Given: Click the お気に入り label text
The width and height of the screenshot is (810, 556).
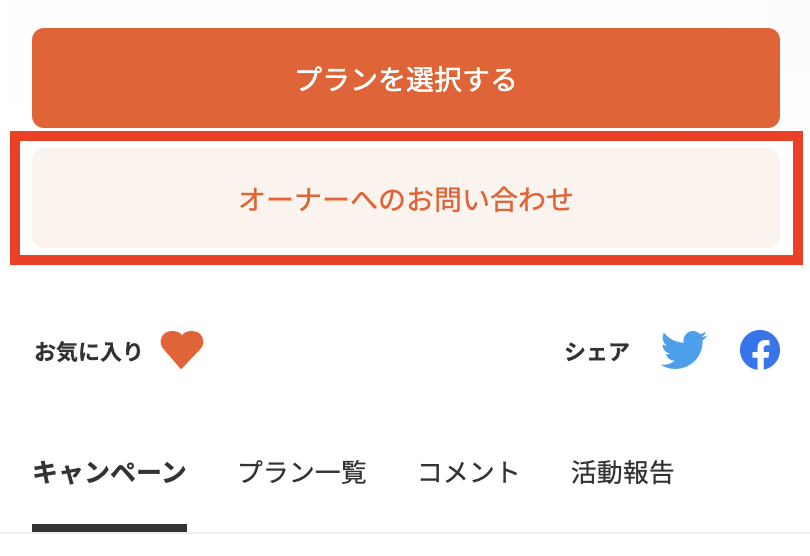Looking at the screenshot, I should [x=88, y=351].
